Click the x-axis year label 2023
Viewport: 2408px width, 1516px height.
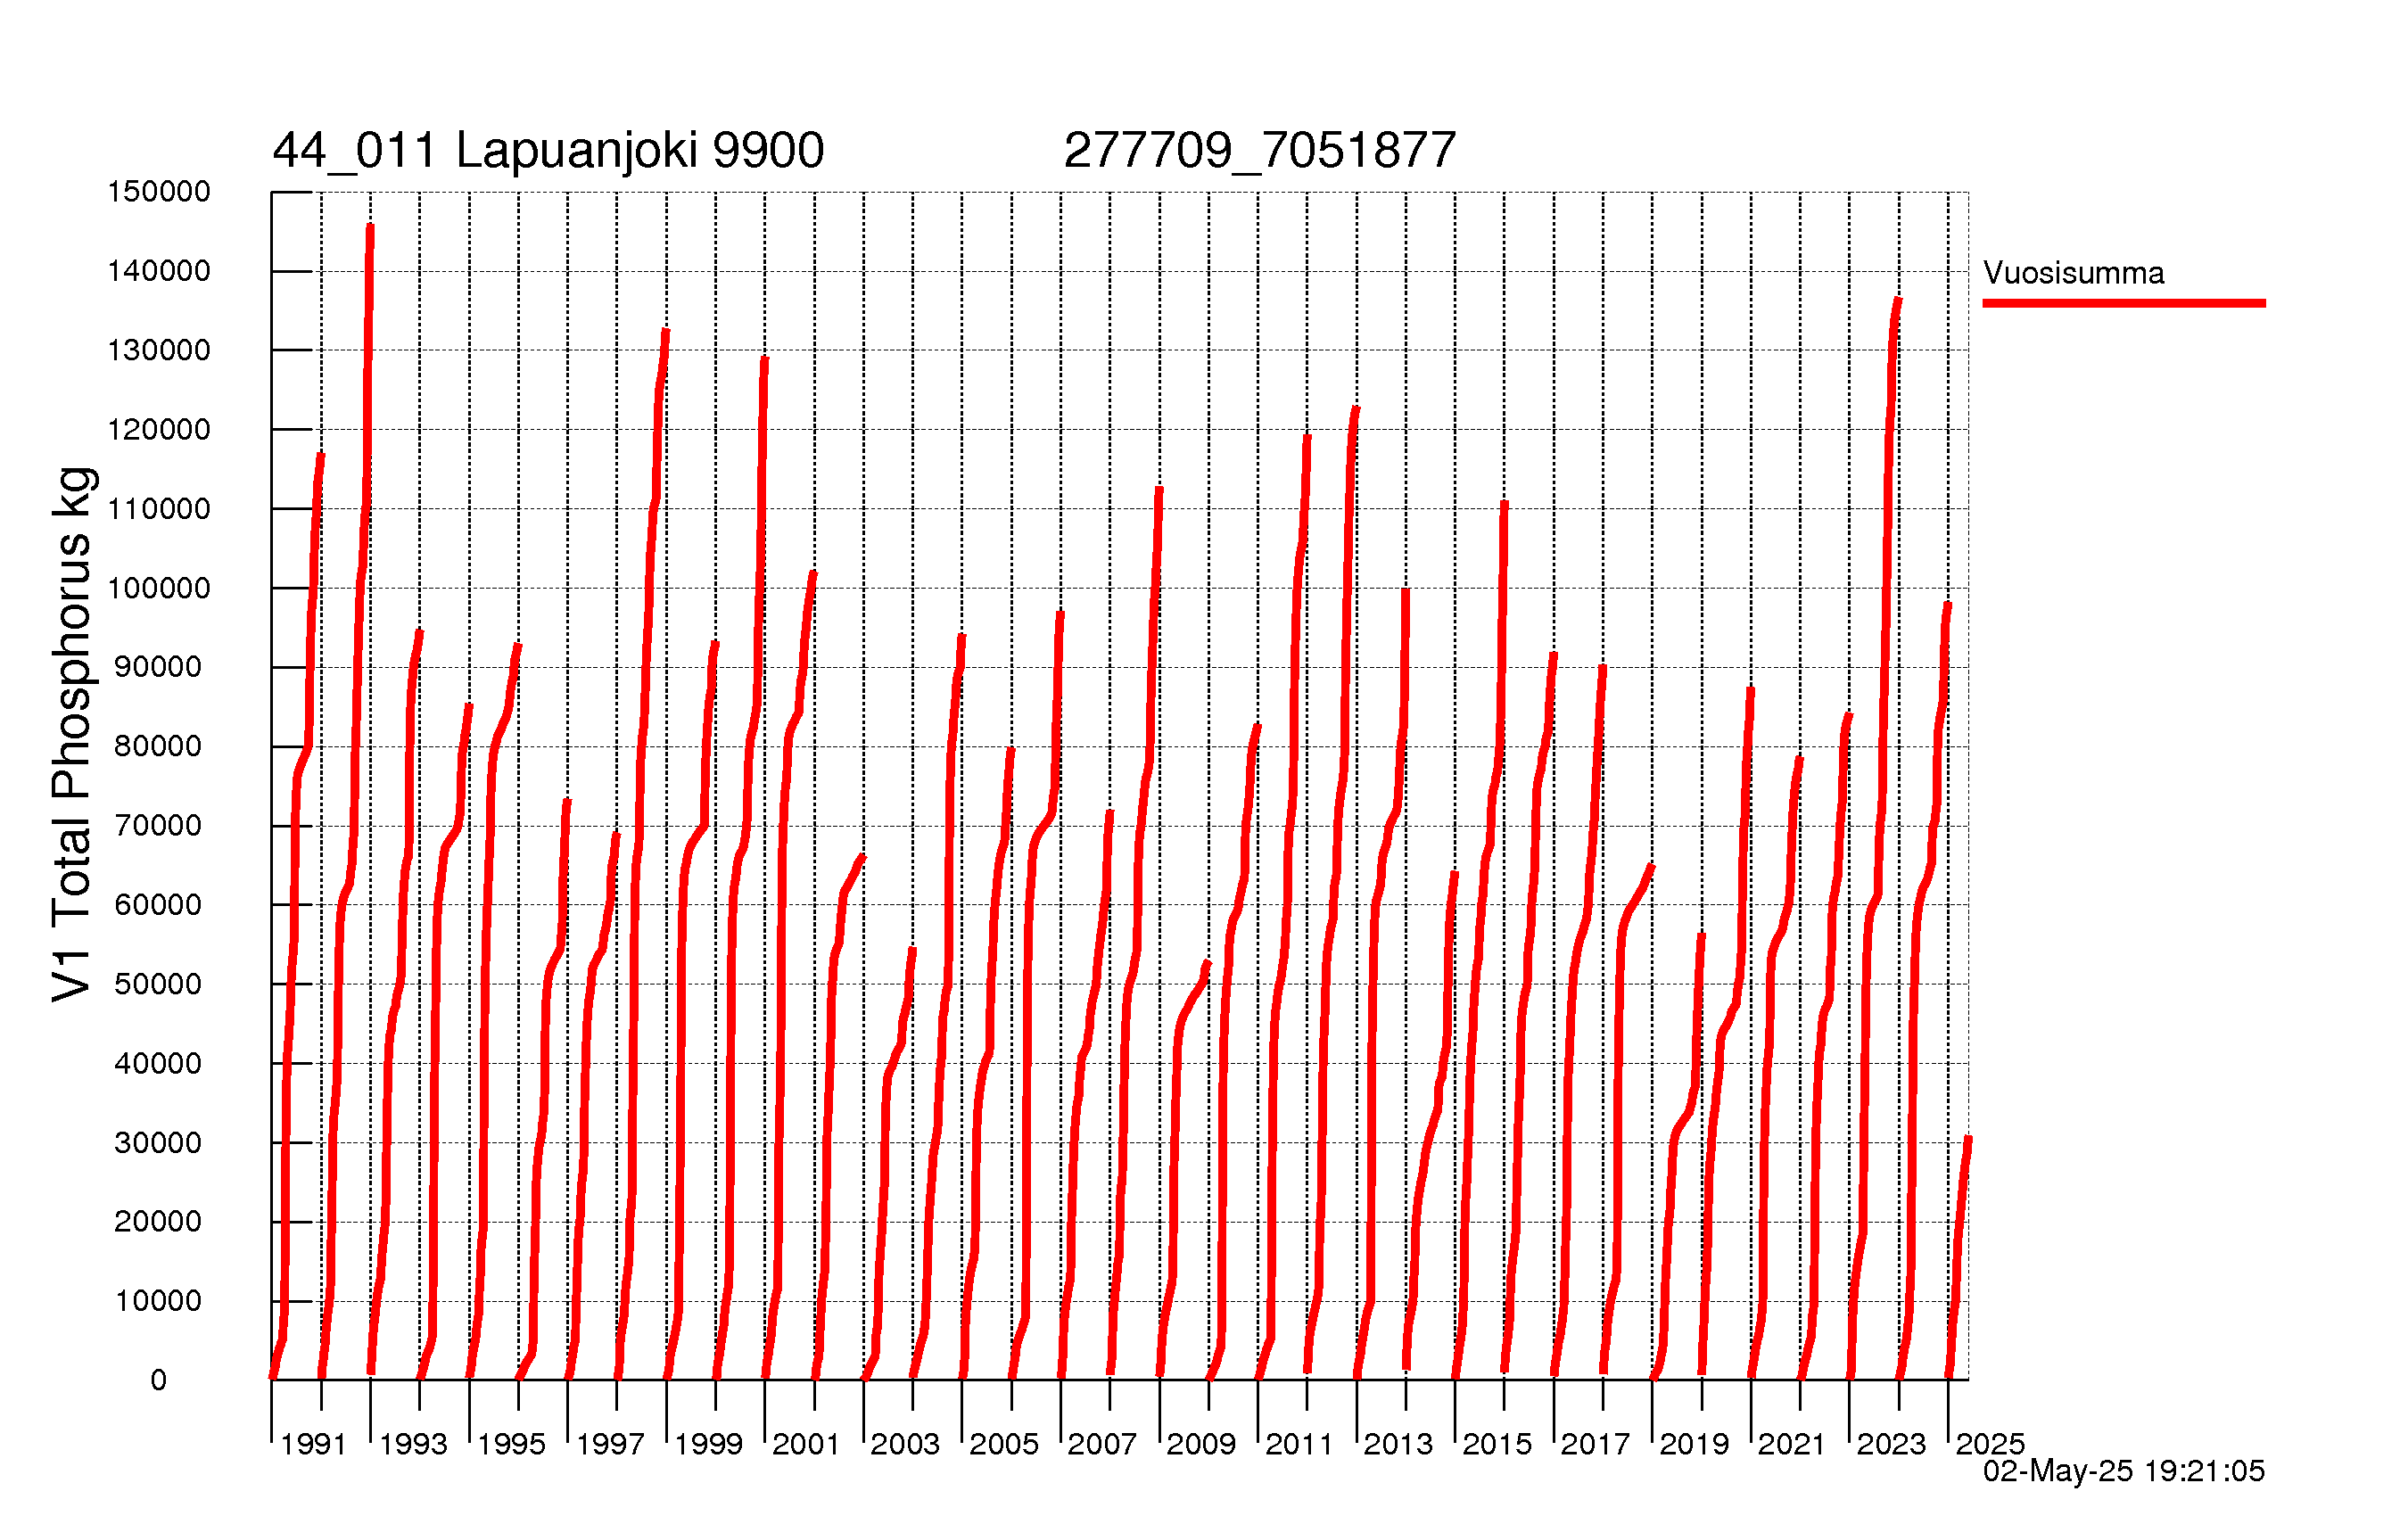(x=1891, y=1445)
